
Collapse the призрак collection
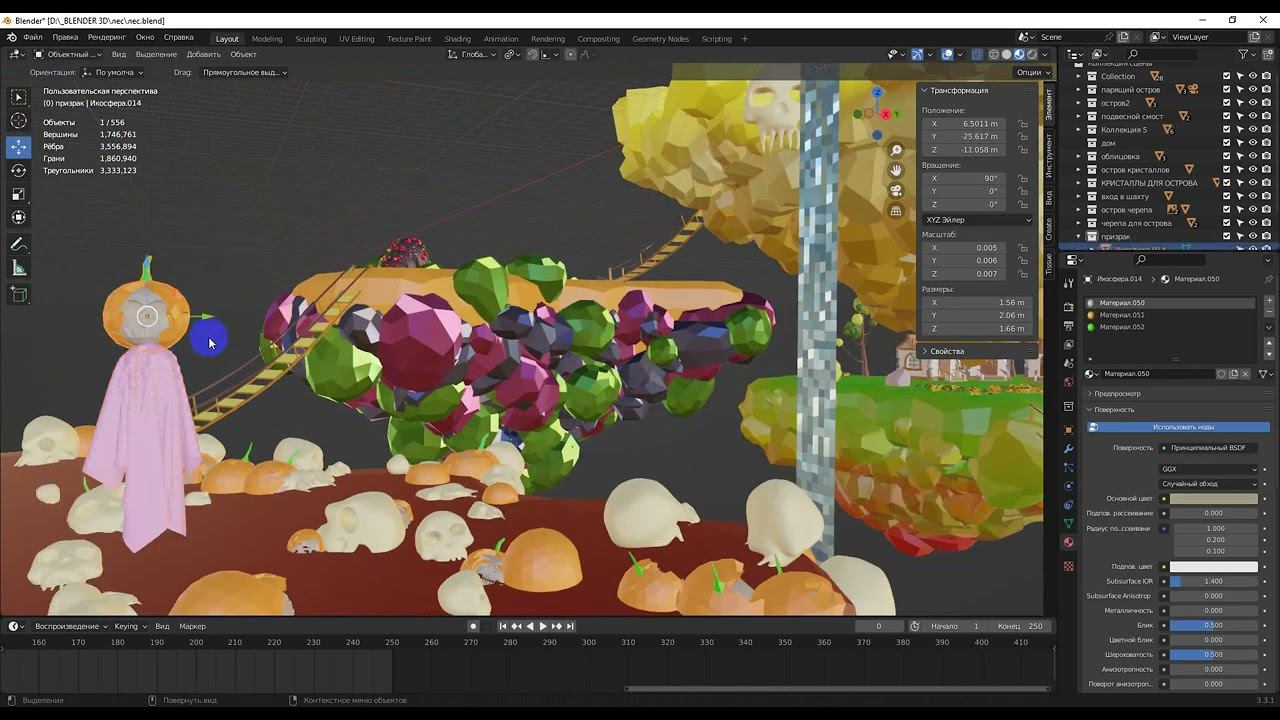(x=1079, y=237)
